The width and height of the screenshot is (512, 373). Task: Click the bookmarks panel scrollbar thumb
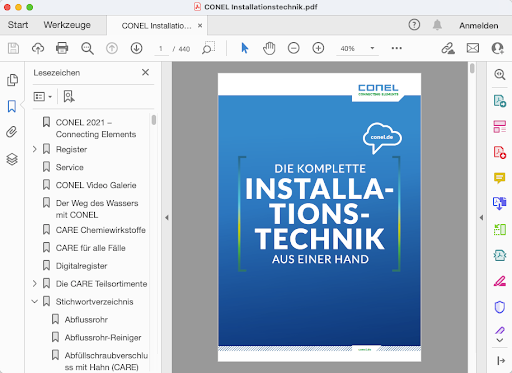[154, 120]
